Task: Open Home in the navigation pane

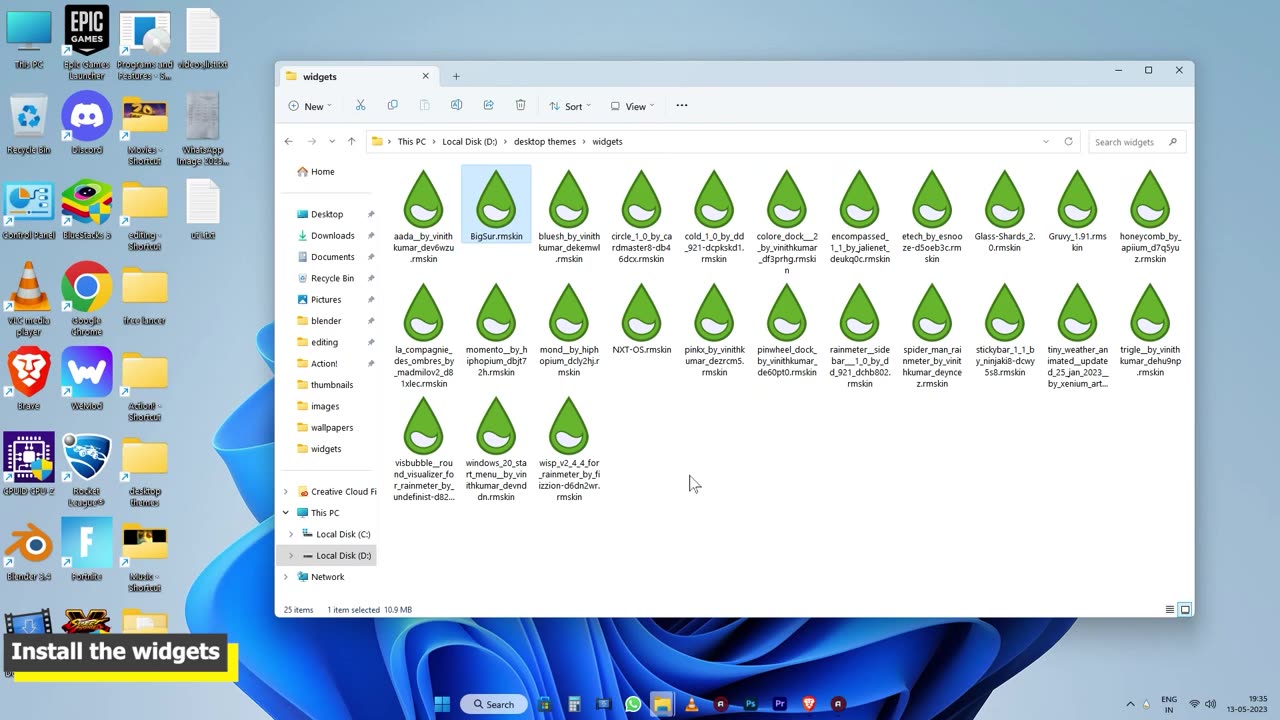Action: [323, 172]
